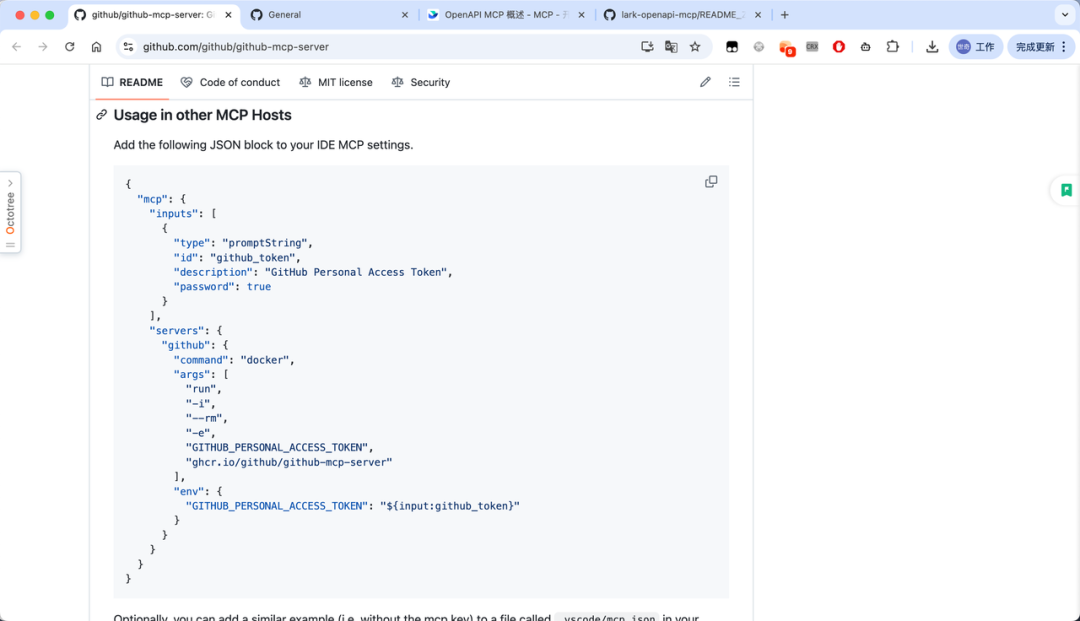Open the 完成更新 Chrome menu

click(1040, 47)
